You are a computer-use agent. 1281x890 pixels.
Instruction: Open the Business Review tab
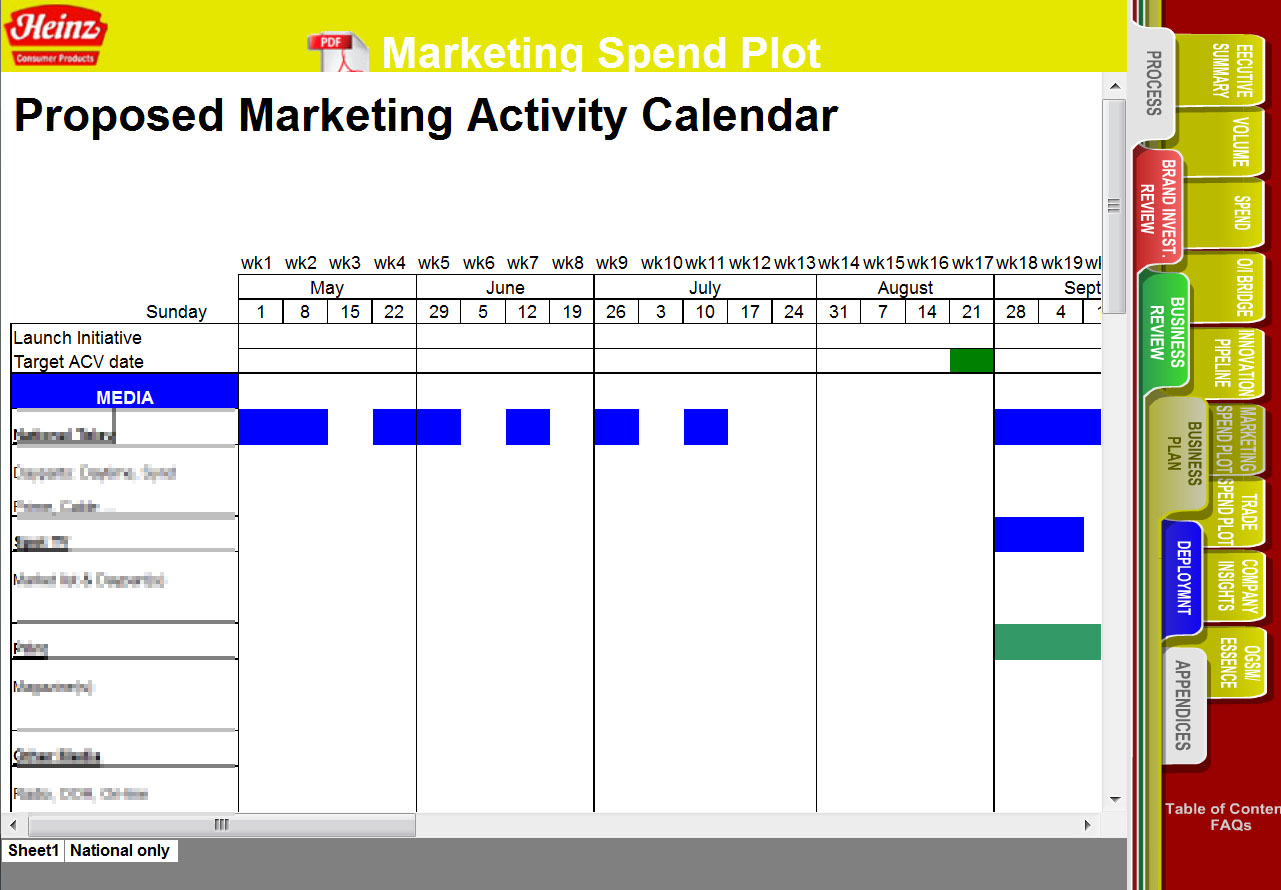(x=1166, y=329)
